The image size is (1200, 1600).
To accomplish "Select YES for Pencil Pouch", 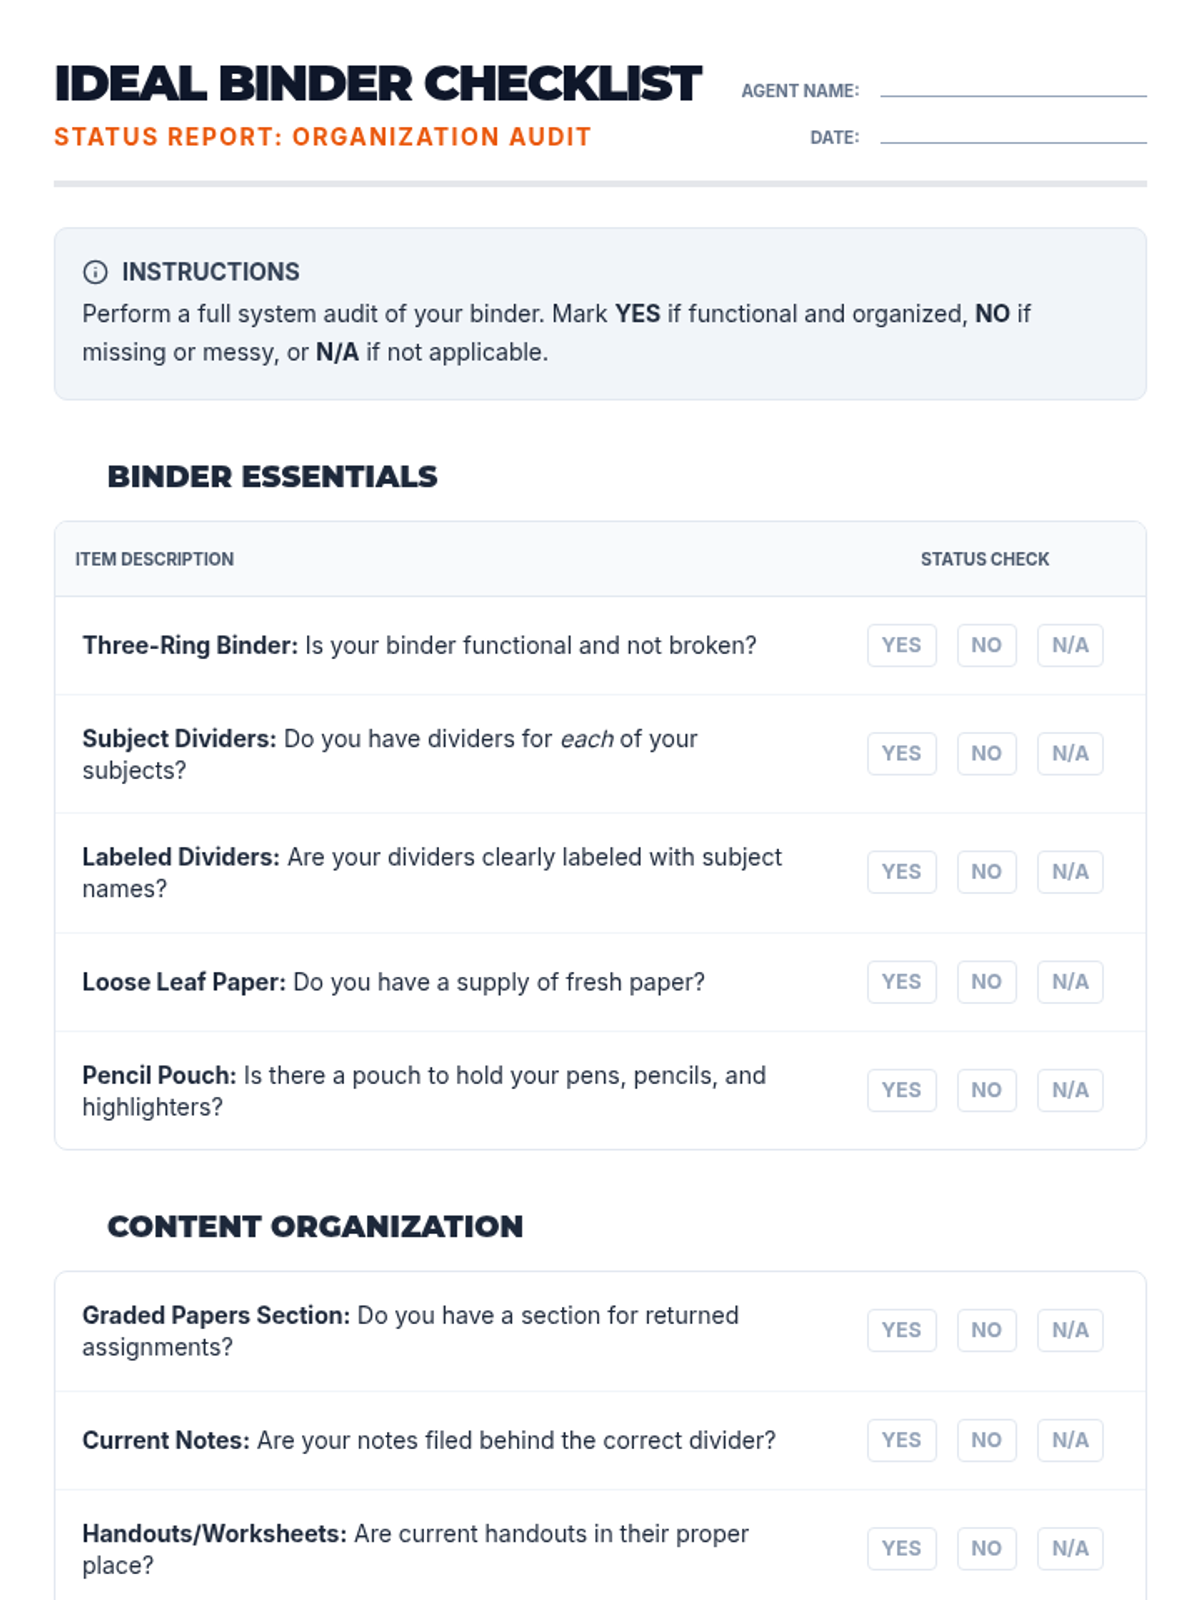I will tap(901, 1089).
